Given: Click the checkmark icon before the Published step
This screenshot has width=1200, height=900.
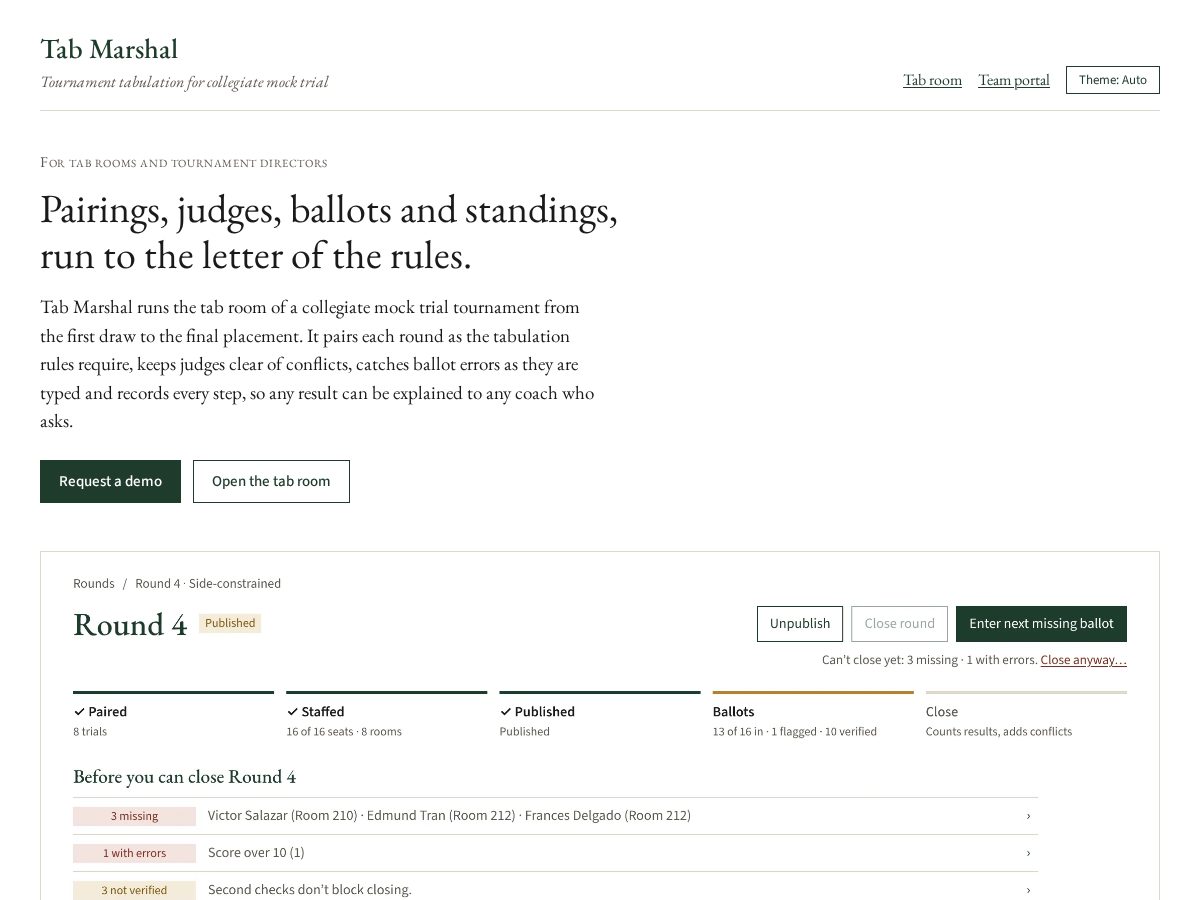Looking at the screenshot, I should pos(505,712).
